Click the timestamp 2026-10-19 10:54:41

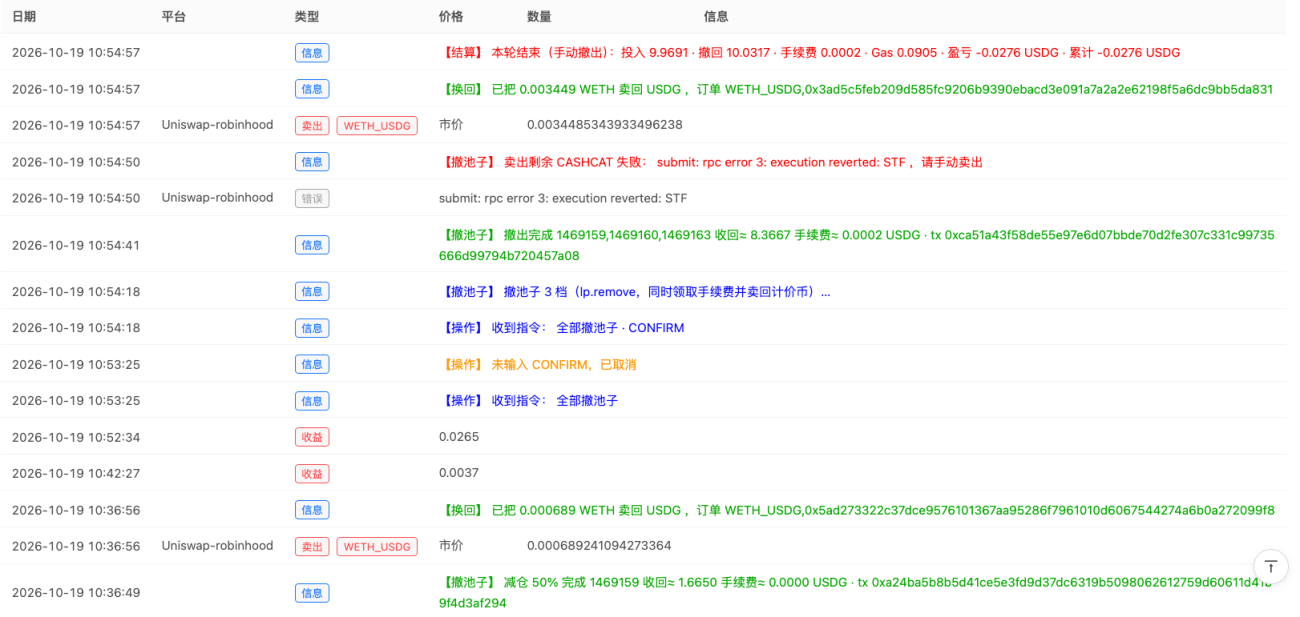click(76, 245)
